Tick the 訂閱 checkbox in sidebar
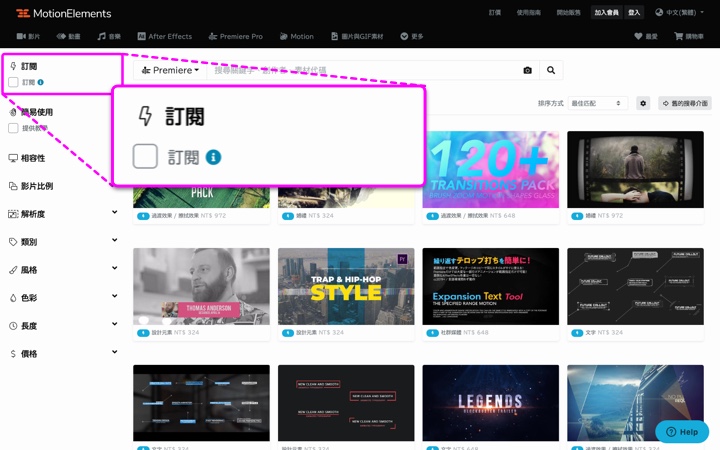 [13, 82]
